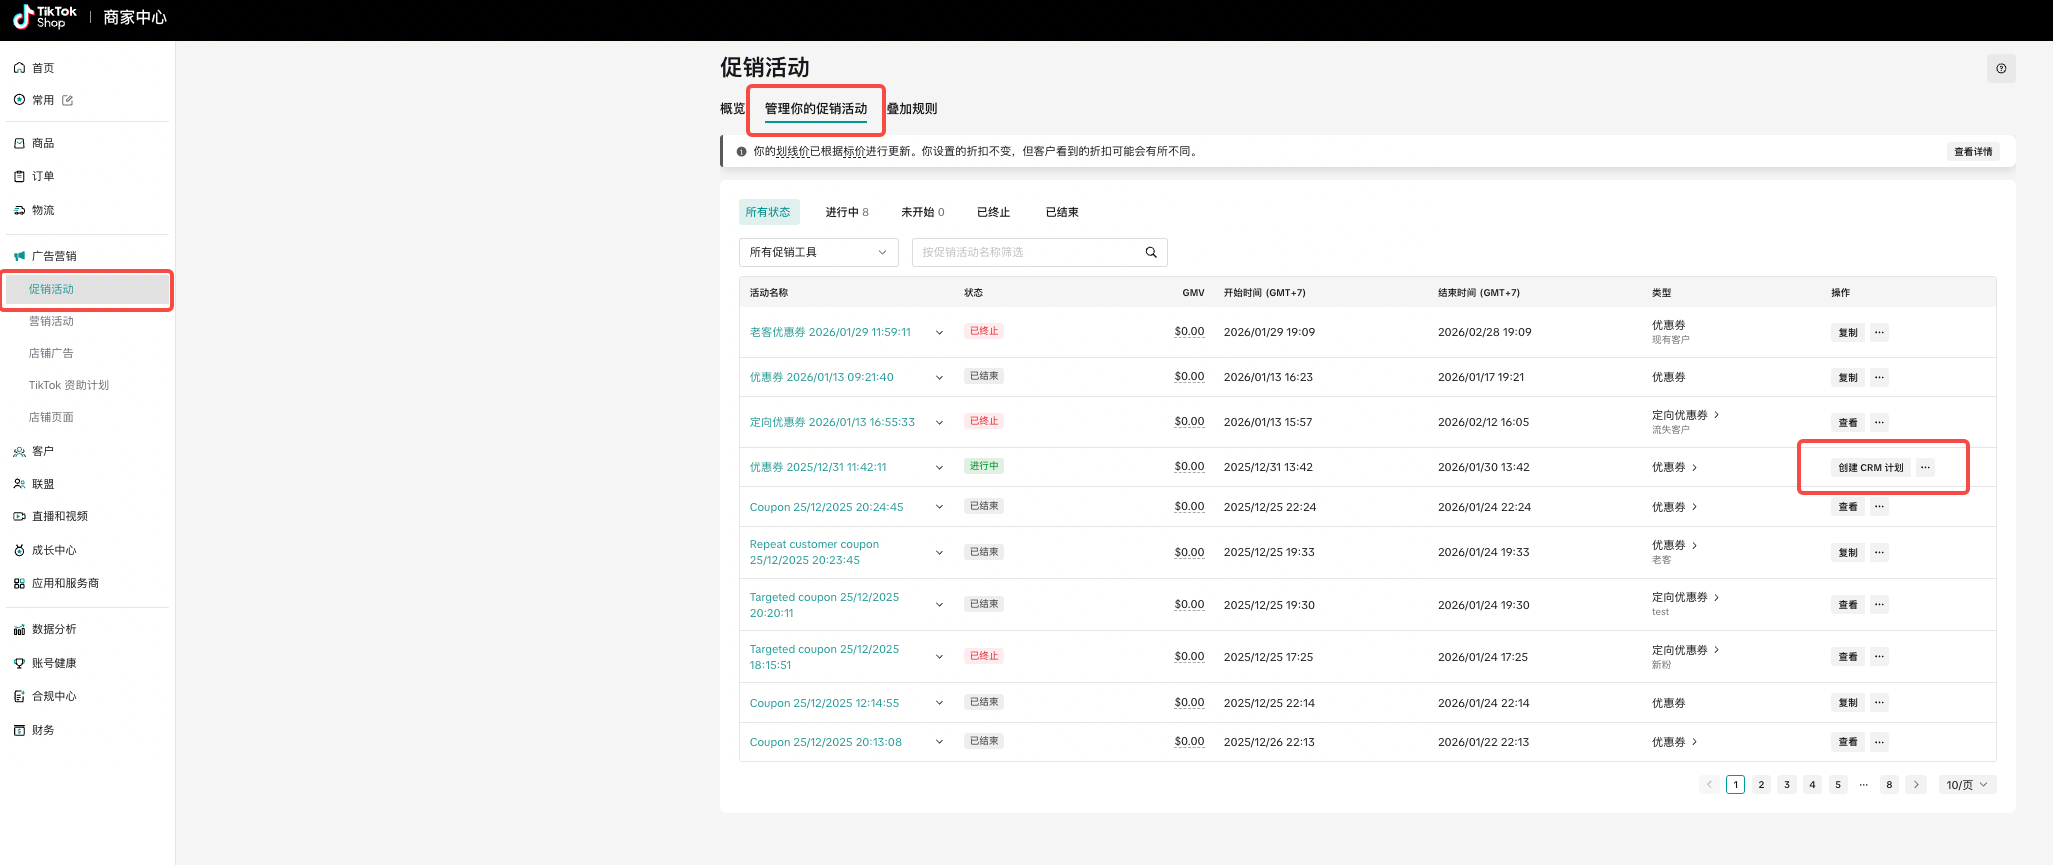
Task: Go to the next page of results
Action: coord(1916,784)
